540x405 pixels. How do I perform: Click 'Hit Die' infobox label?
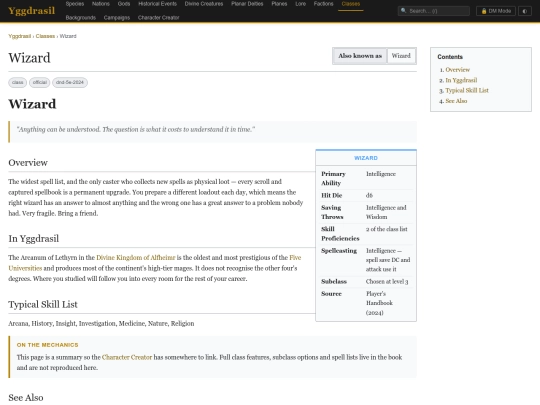[x=331, y=195]
